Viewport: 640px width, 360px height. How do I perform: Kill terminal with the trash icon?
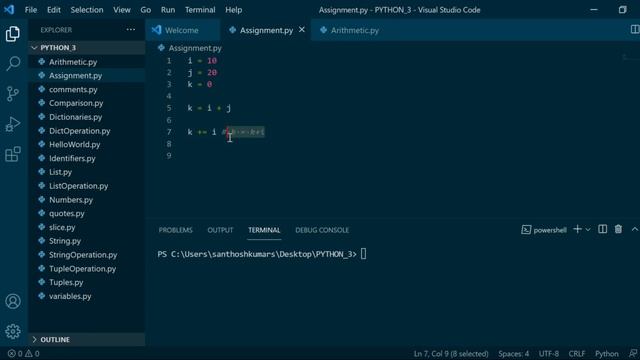[x=618, y=229]
